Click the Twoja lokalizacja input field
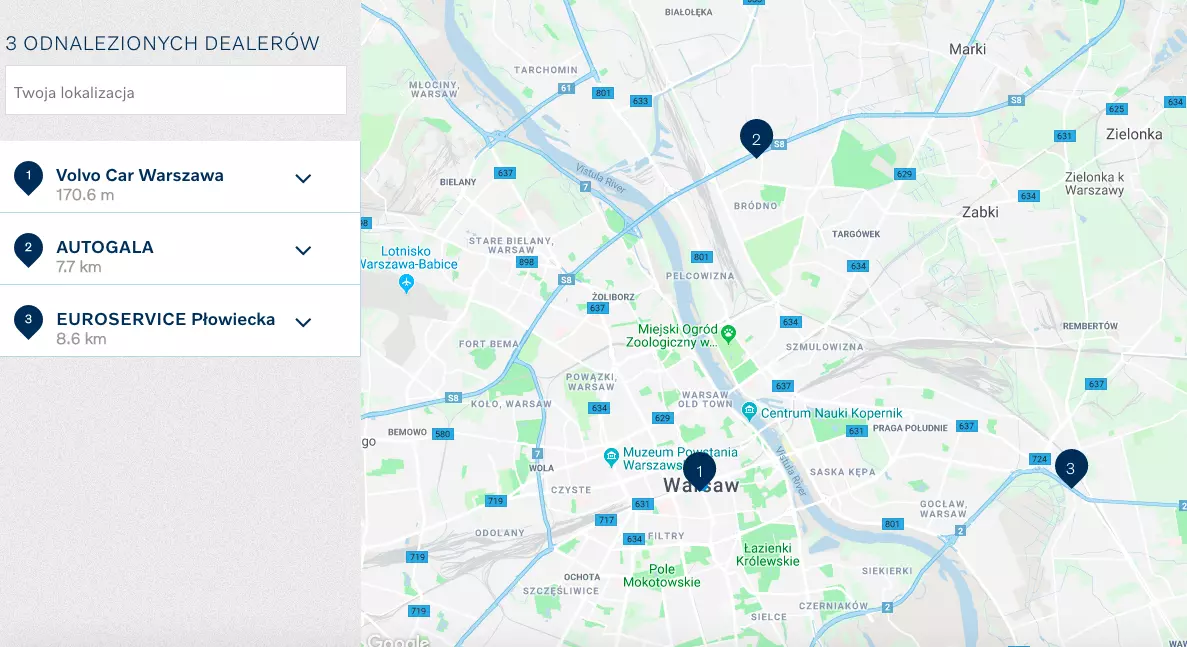Screen dimensions: 1187x647 [x=176, y=90]
